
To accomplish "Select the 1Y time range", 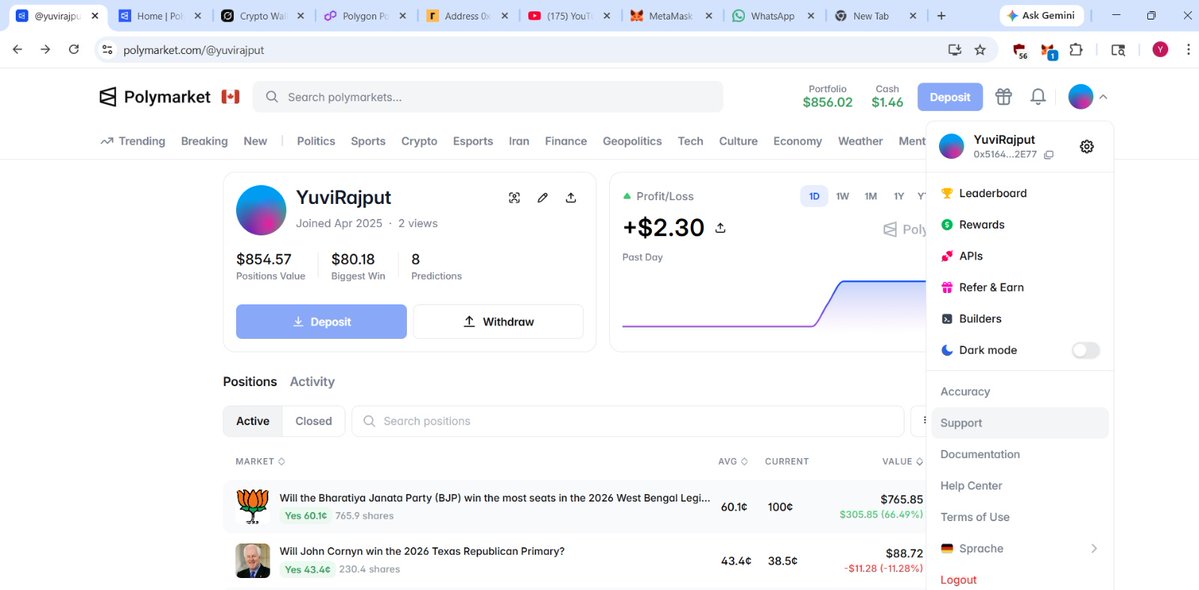I will coord(899,196).
